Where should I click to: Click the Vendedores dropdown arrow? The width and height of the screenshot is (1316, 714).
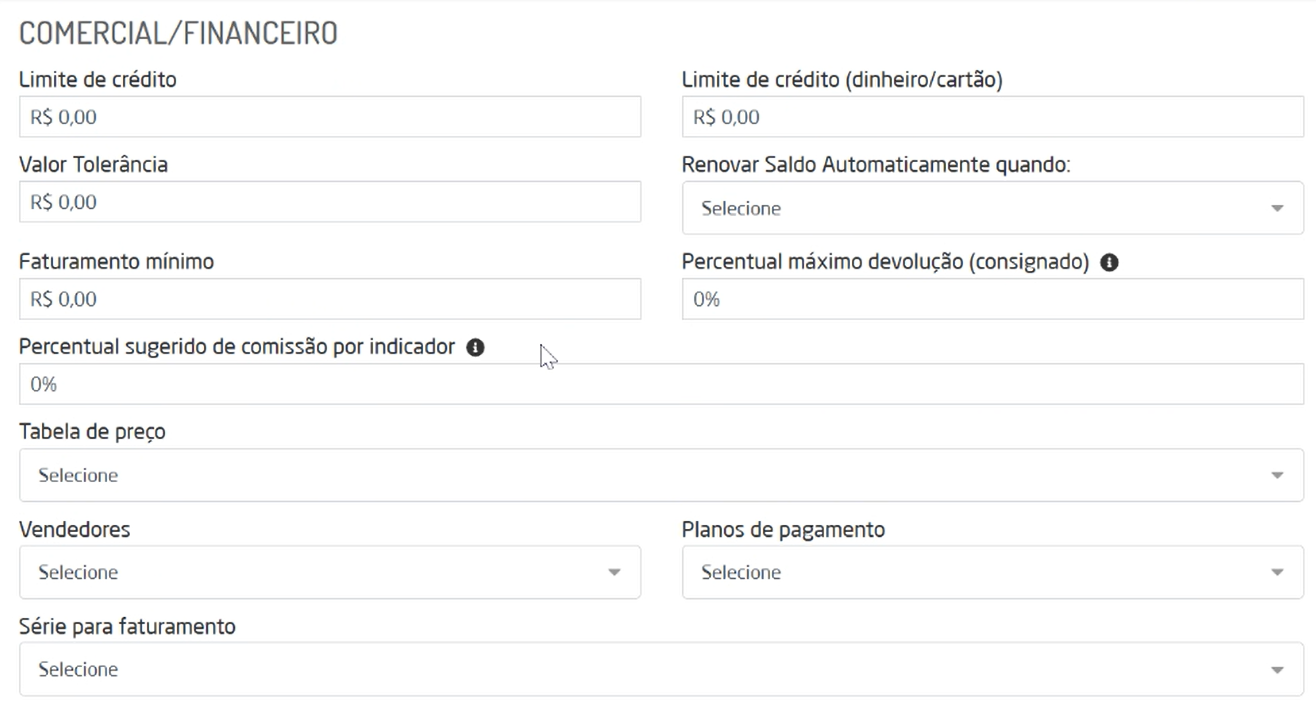pyautogui.click(x=614, y=573)
